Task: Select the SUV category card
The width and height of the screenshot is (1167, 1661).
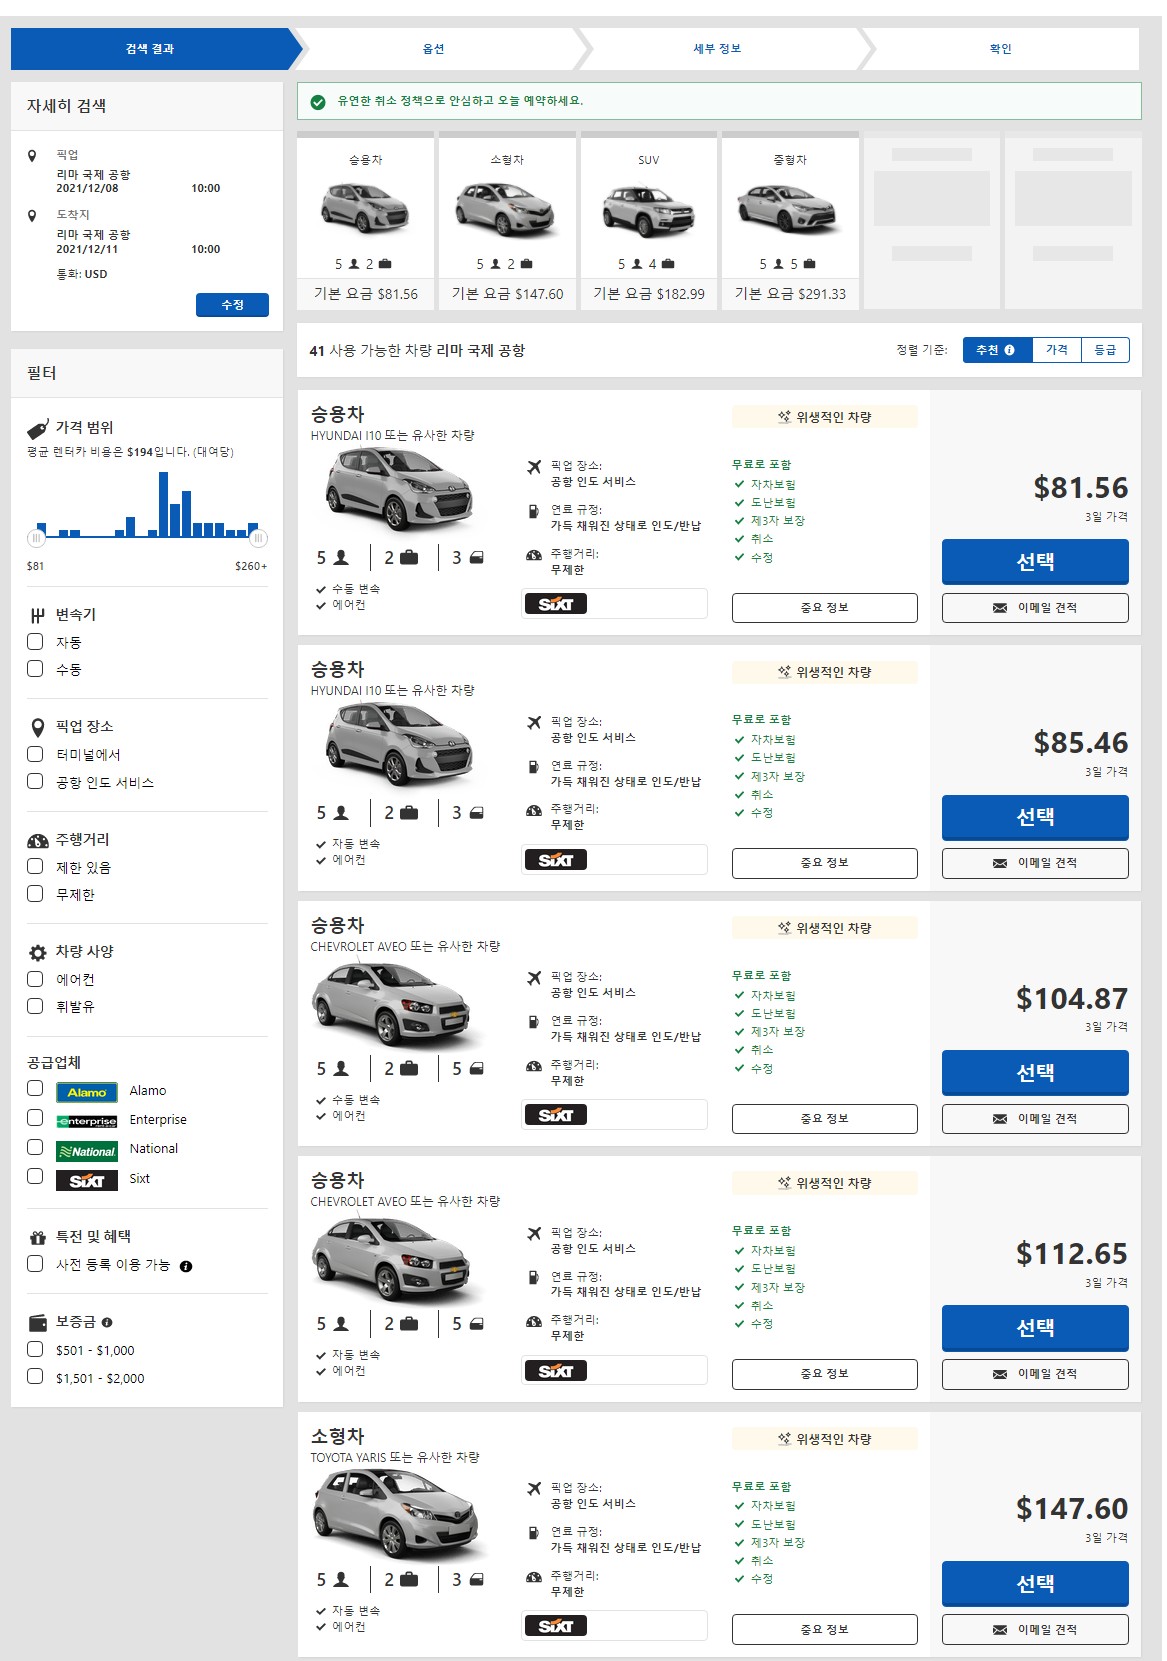Action: pyautogui.click(x=649, y=221)
